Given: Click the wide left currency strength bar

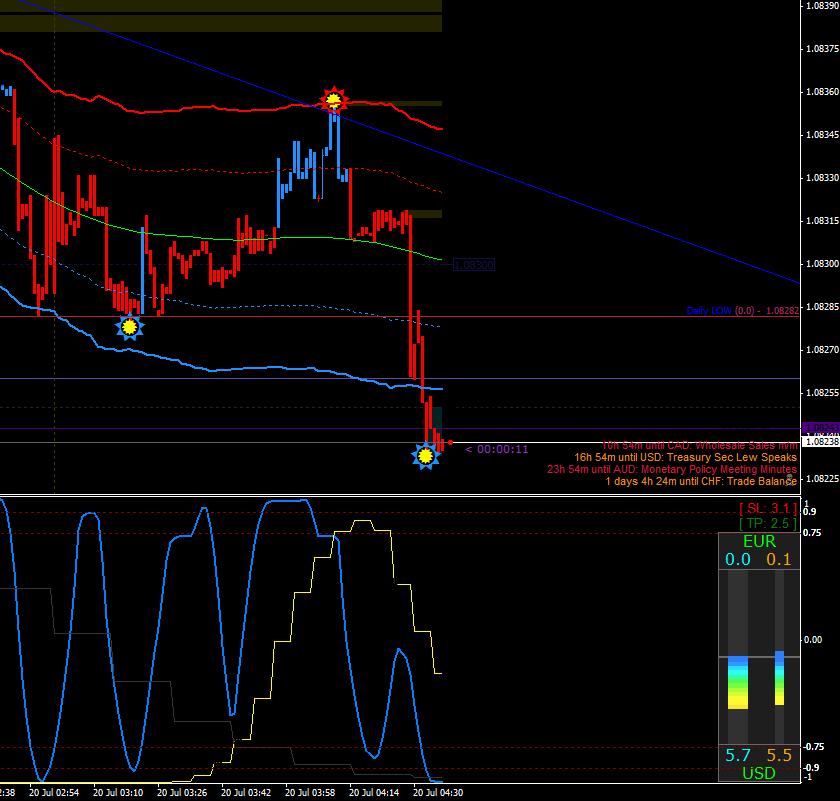Looking at the screenshot, I should [738, 683].
